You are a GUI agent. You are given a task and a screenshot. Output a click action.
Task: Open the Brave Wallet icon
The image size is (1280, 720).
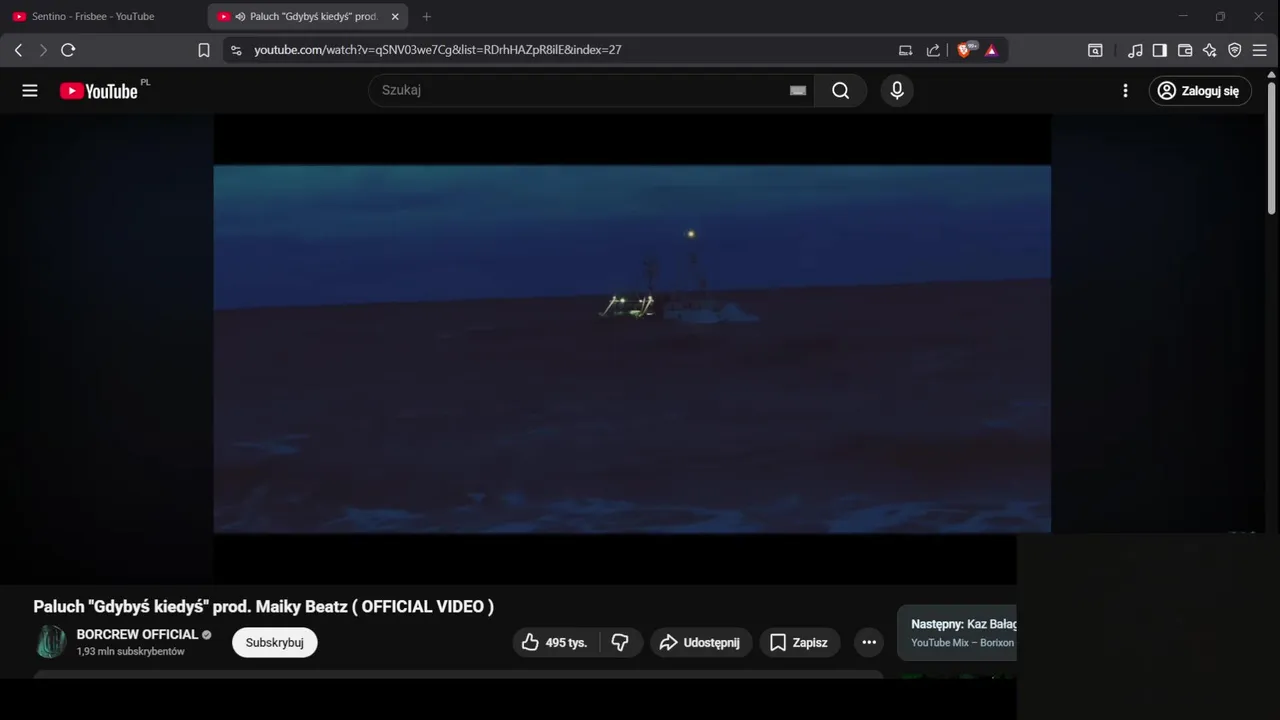point(1185,50)
